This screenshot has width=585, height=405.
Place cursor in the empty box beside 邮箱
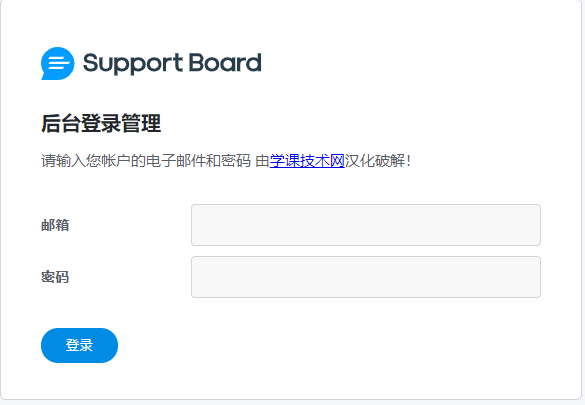click(366, 225)
